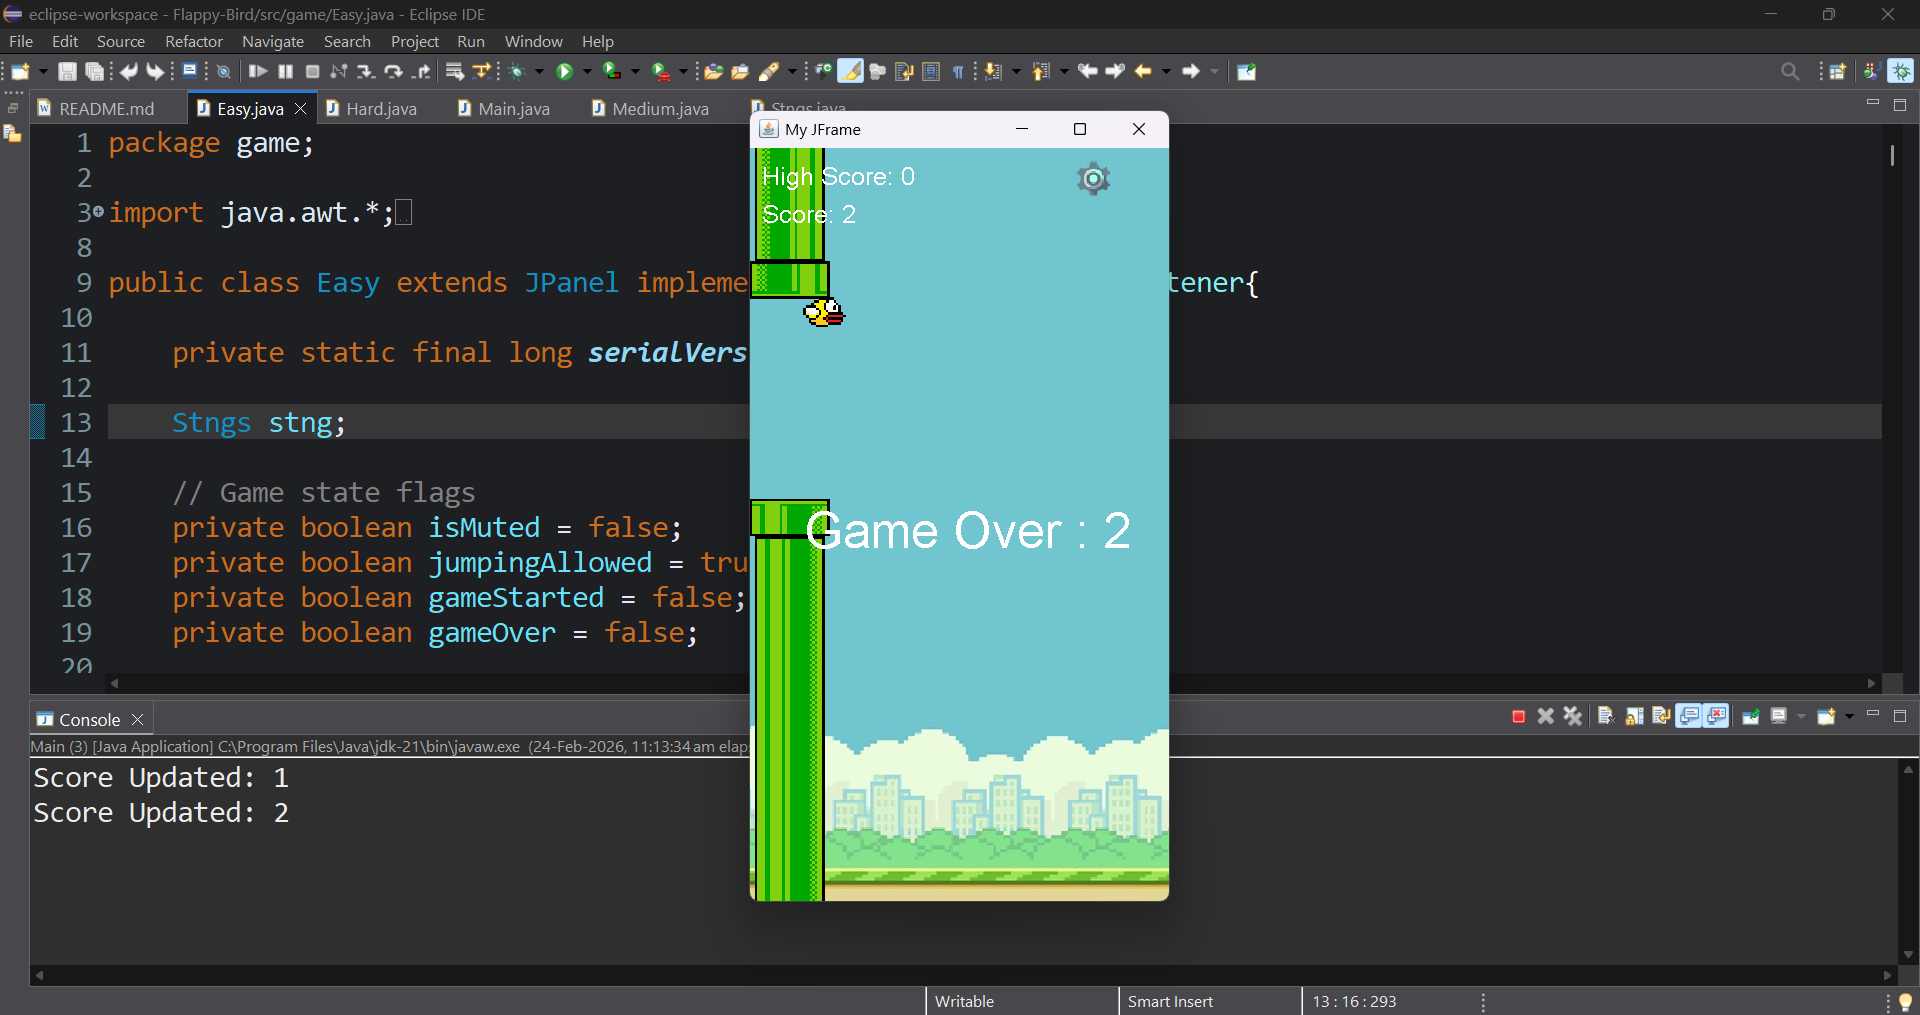Switch to the Main.java editor tab

pos(513,109)
